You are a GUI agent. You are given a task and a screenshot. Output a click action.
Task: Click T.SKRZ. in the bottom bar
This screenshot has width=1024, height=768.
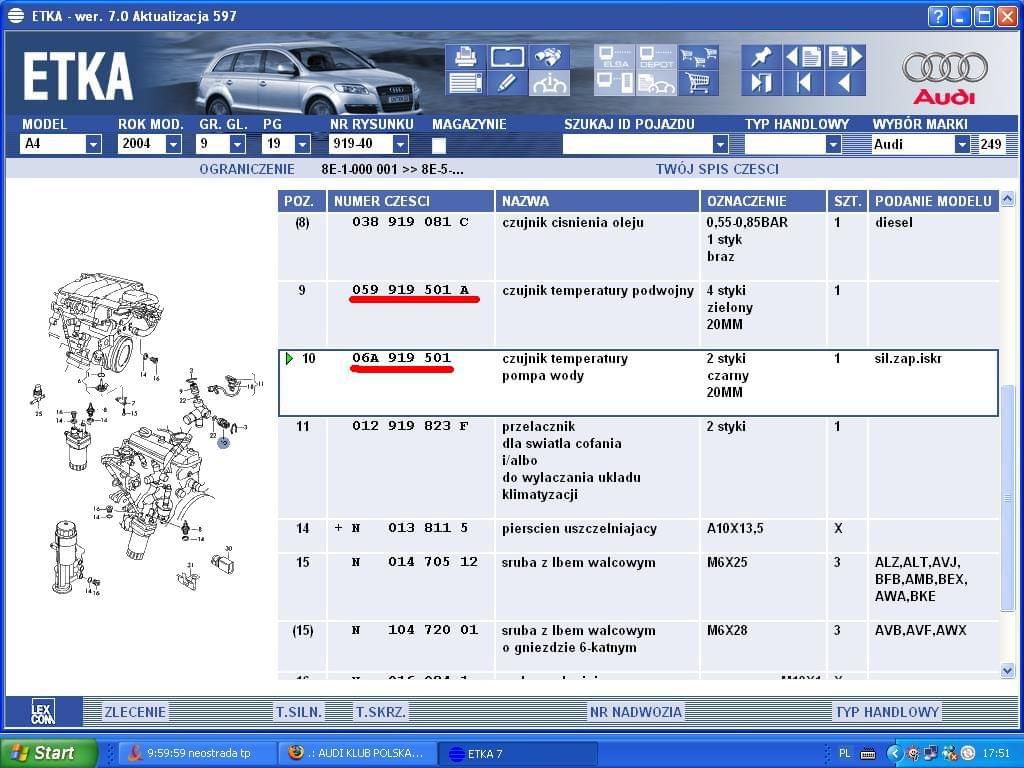point(380,712)
